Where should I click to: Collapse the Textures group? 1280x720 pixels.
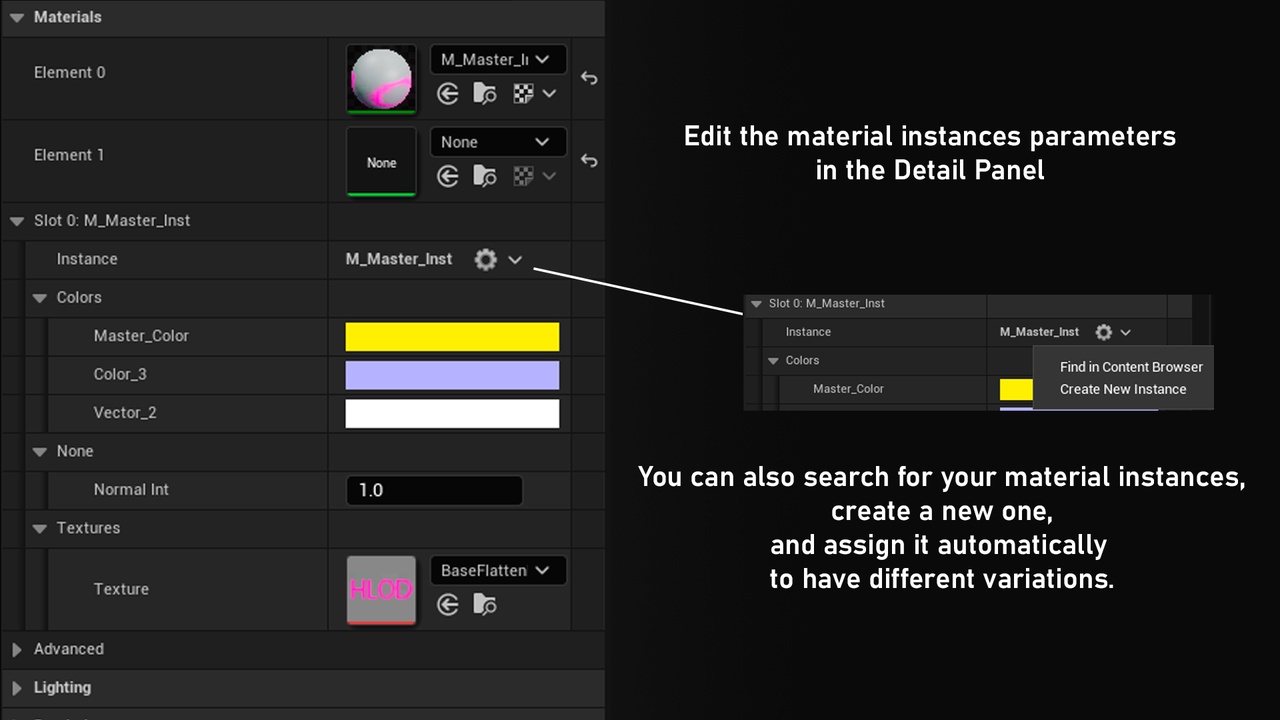pyautogui.click(x=40, y=528)
